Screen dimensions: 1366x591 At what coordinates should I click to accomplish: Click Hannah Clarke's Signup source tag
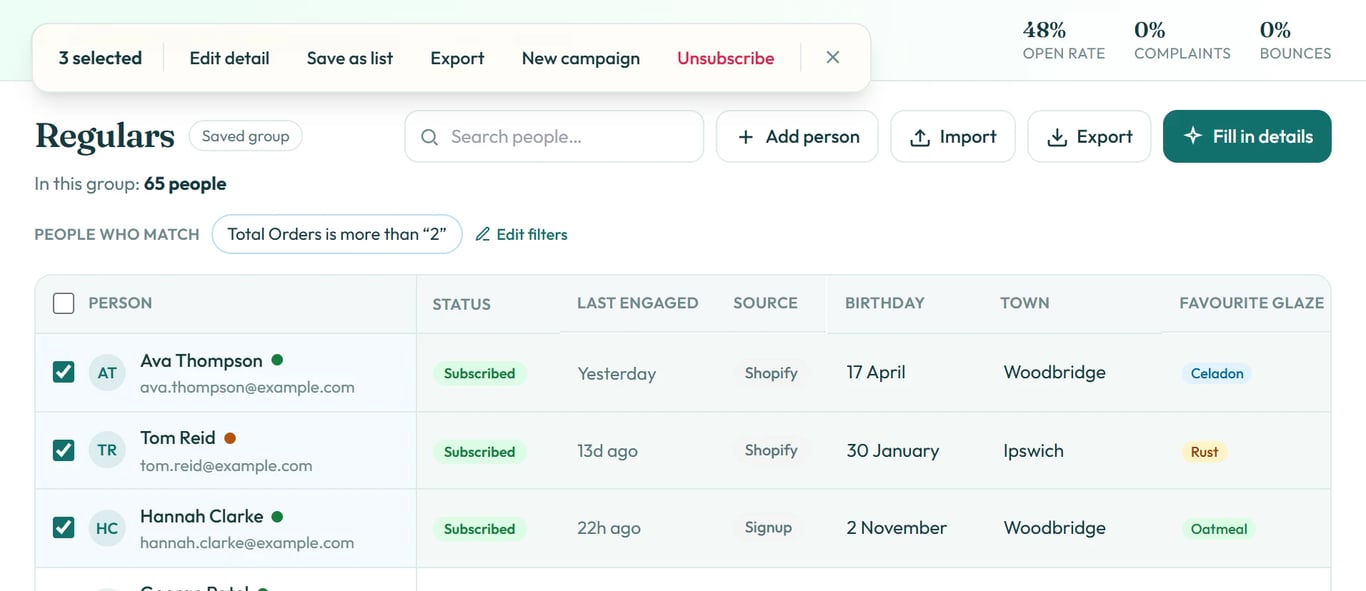768,527
